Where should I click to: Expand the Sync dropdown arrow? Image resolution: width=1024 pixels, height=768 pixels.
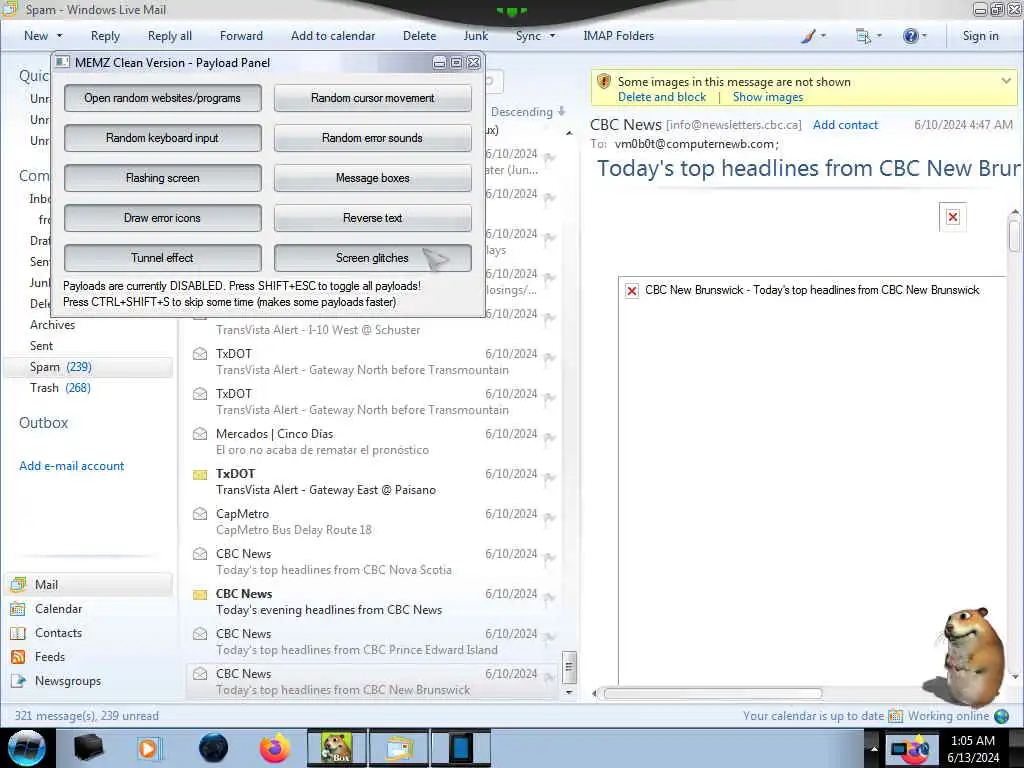pos(552,36)
